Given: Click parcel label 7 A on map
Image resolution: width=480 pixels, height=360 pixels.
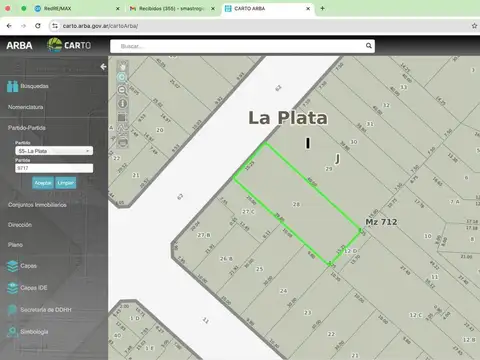Looking at the screenshot, I should click(x=455, y=202).
